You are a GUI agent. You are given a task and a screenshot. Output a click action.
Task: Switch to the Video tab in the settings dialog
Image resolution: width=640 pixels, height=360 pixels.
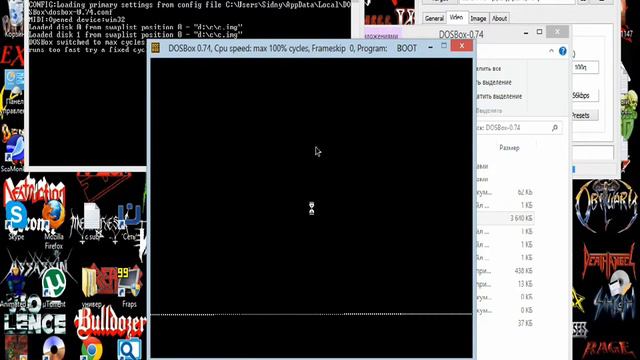[x=456, y=17]
